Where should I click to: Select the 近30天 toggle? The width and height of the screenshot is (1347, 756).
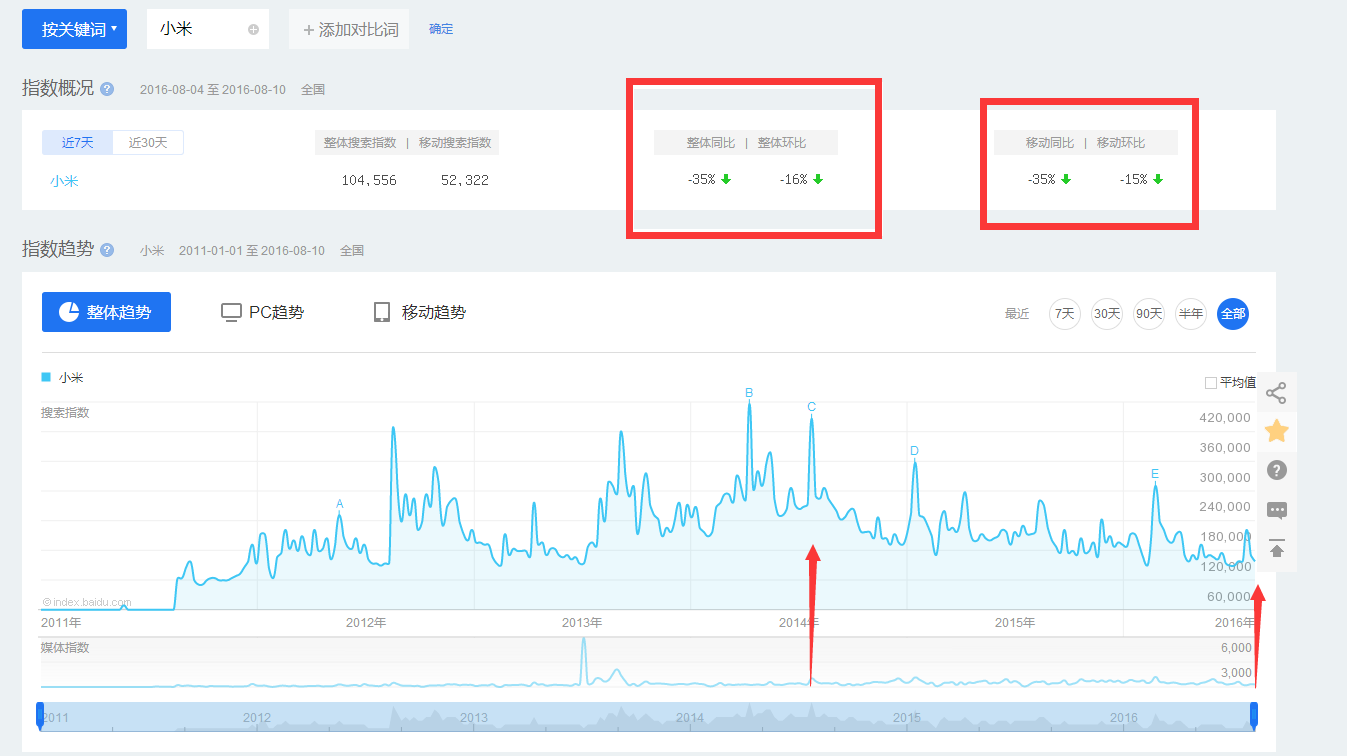coord(148,142)
